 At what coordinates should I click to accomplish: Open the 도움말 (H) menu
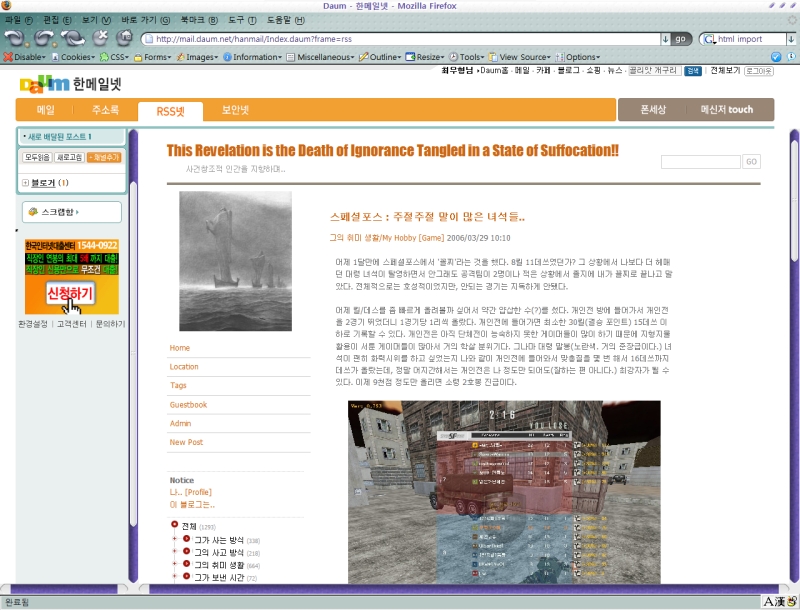pos(286,20)
